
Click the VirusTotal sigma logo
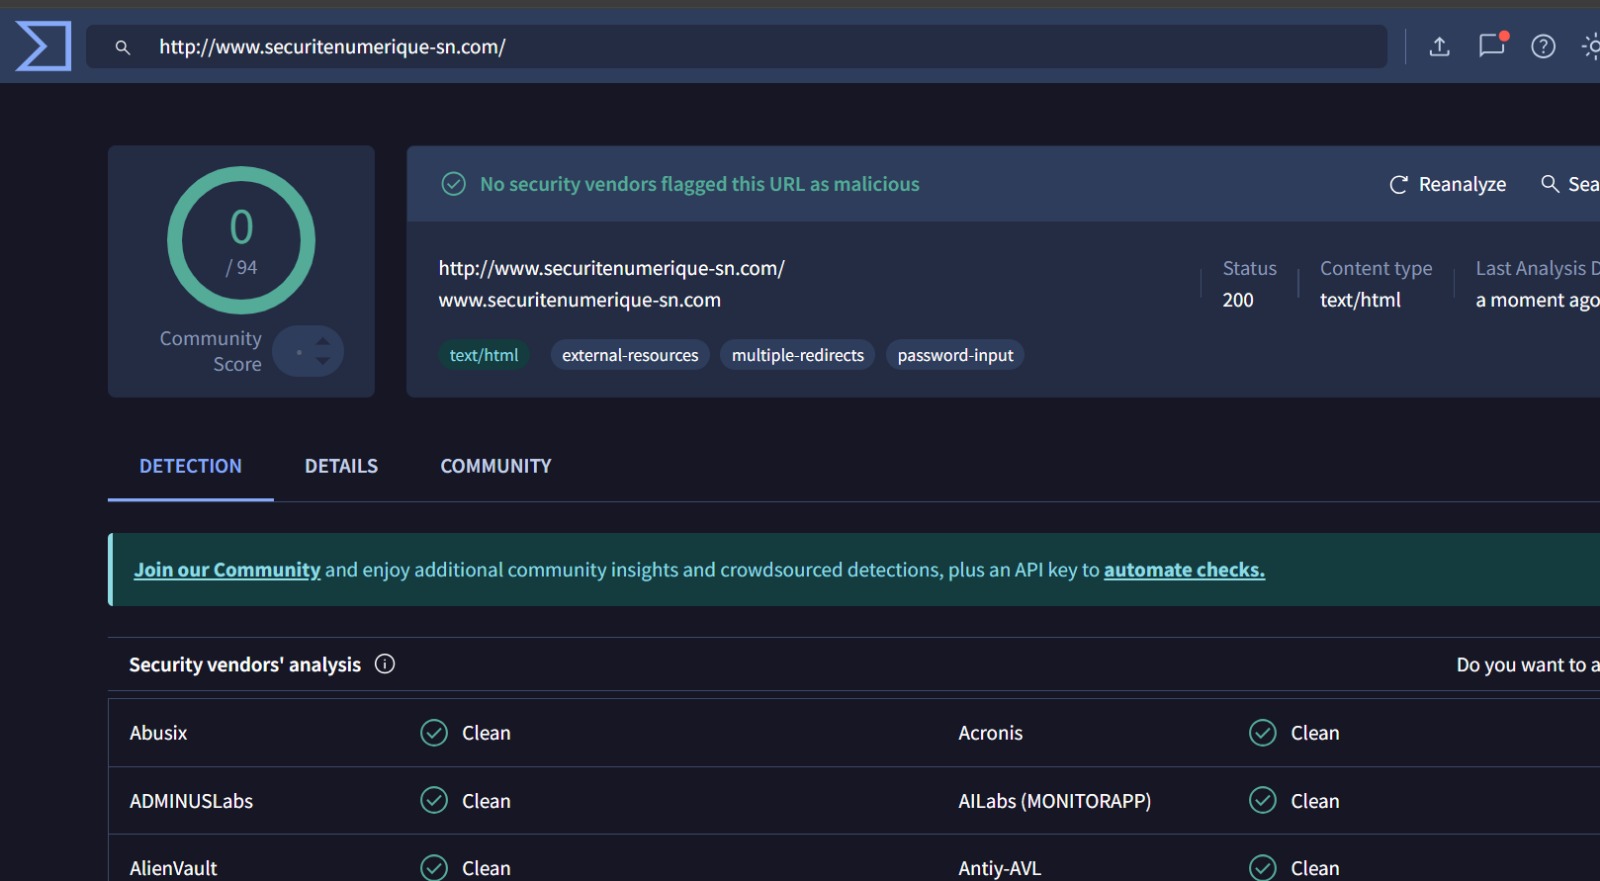(43, 46)
